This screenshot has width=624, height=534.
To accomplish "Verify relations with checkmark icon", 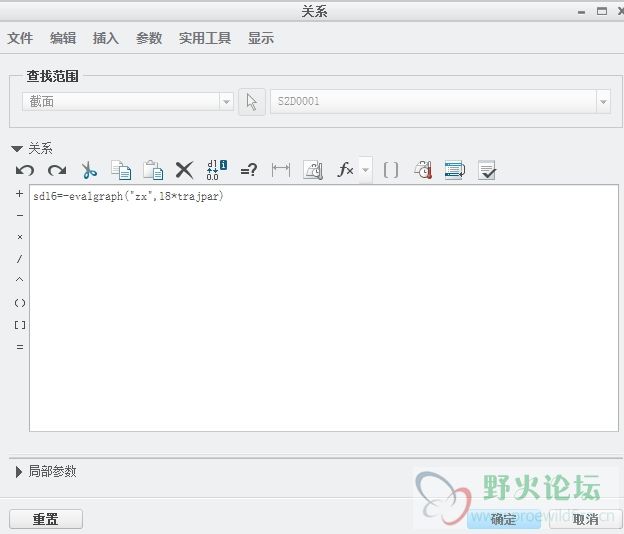I will pyautogui.click(x=487, y=170).
